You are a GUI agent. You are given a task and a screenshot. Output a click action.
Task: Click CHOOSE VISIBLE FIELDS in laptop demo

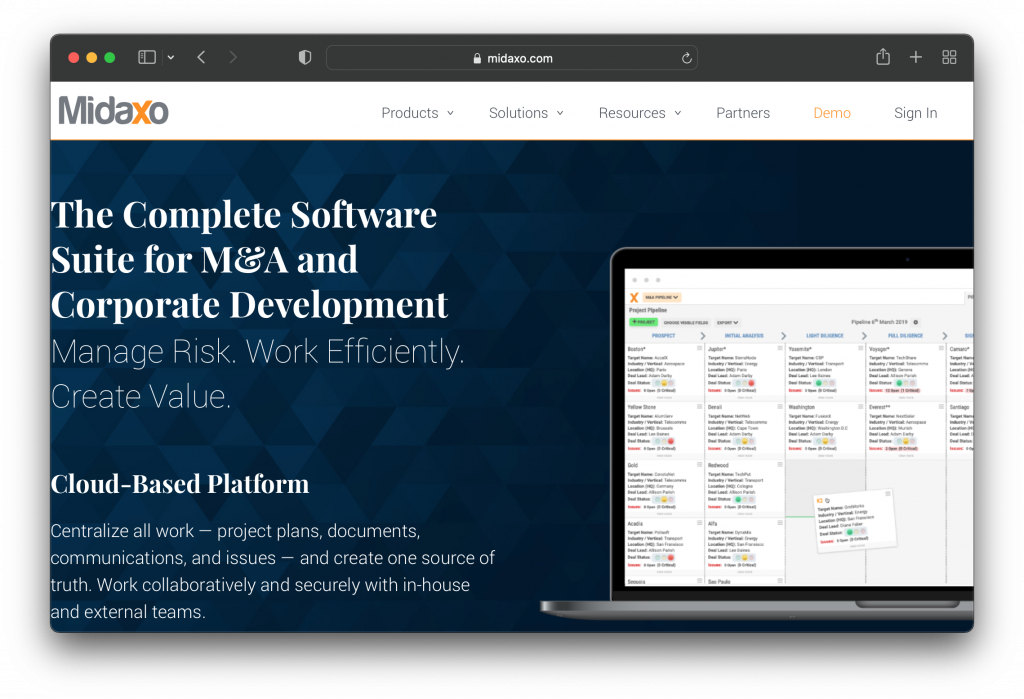pyautogui.click(x=686, y=323)
